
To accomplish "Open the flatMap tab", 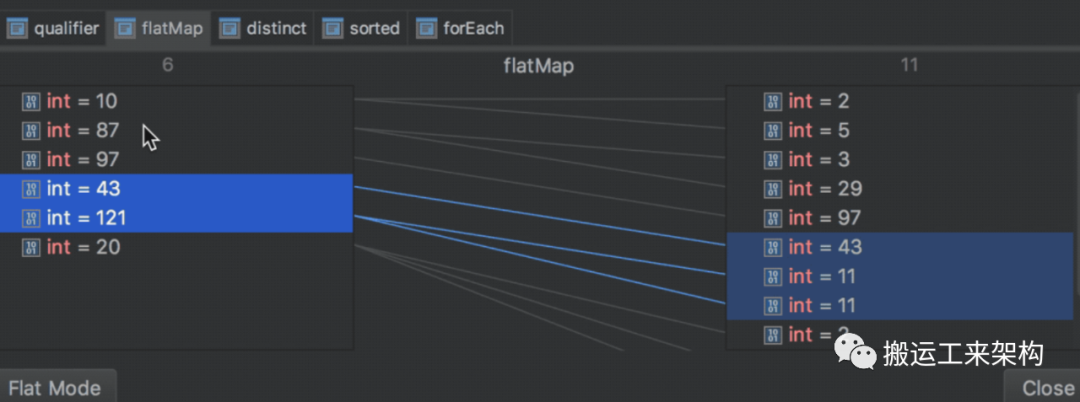I will tap(159, 28).
